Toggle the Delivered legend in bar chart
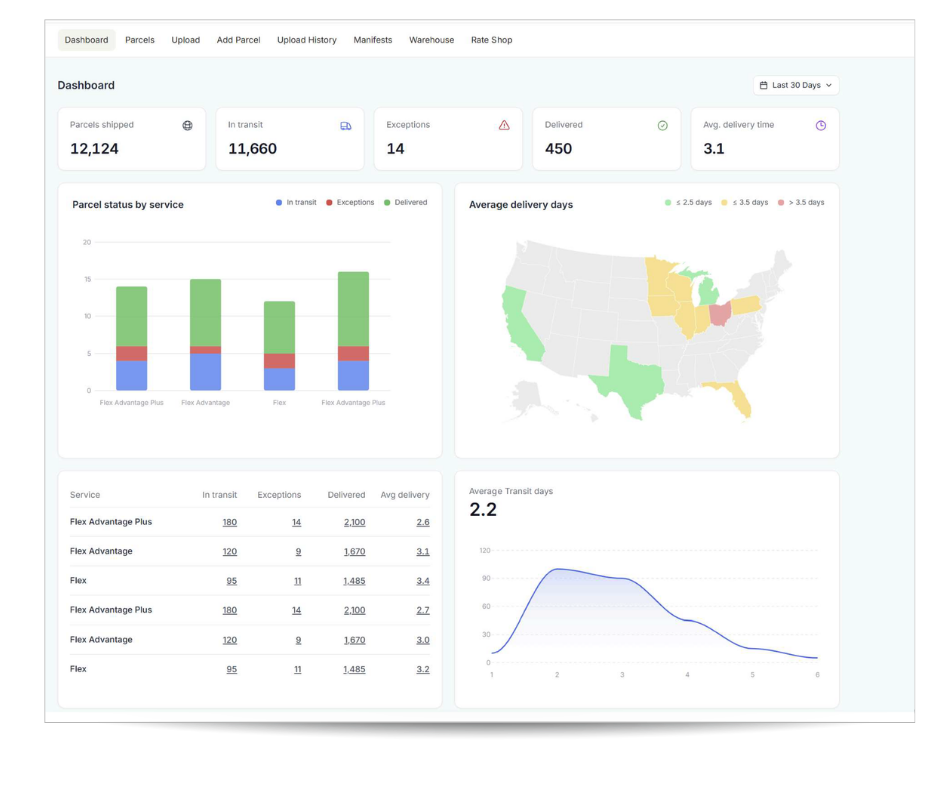The height and width of the screenshot is (788, 940). 405,203
